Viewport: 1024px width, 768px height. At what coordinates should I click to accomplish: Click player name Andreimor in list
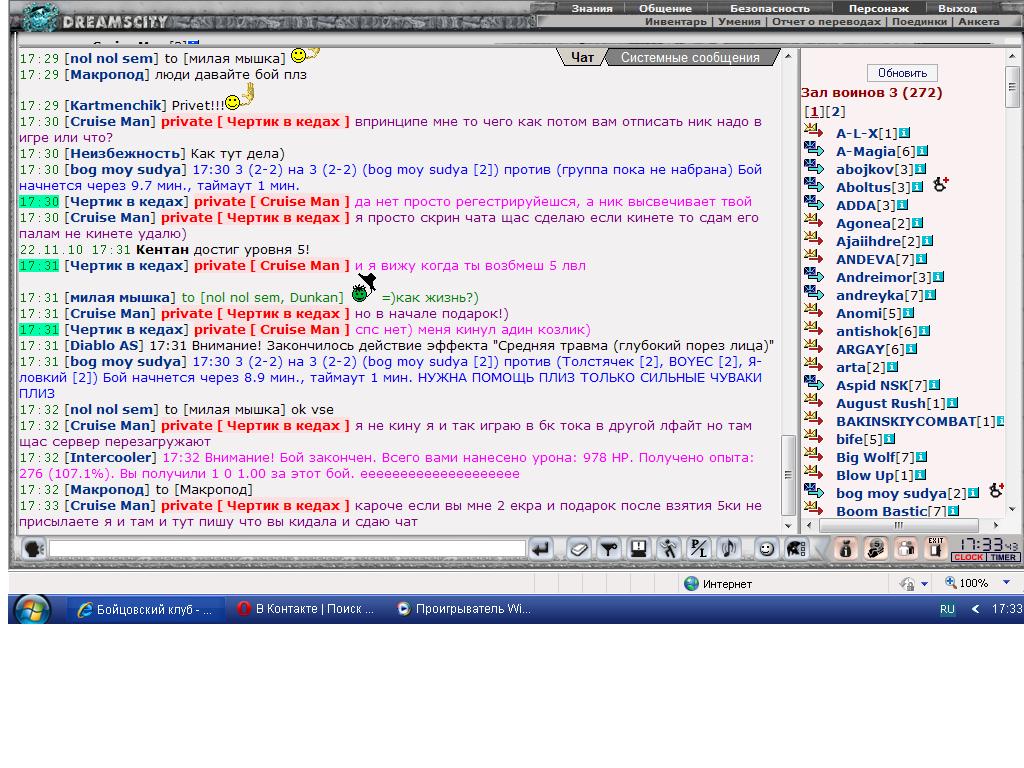[874, 278]
